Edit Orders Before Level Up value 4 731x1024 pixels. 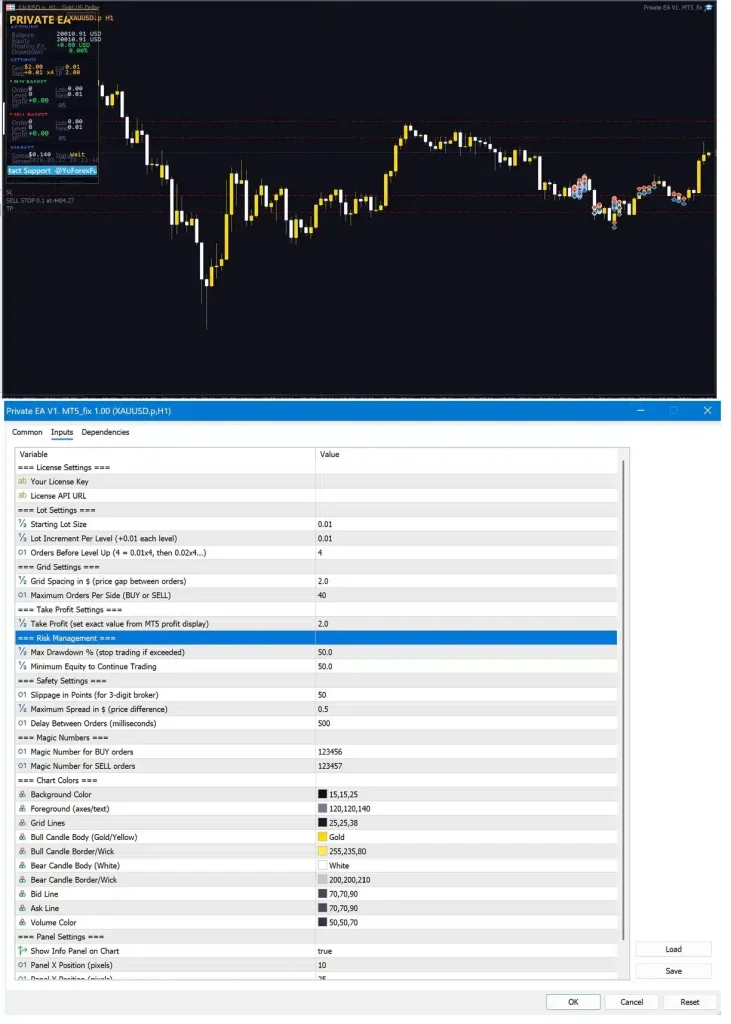[466, 552]
